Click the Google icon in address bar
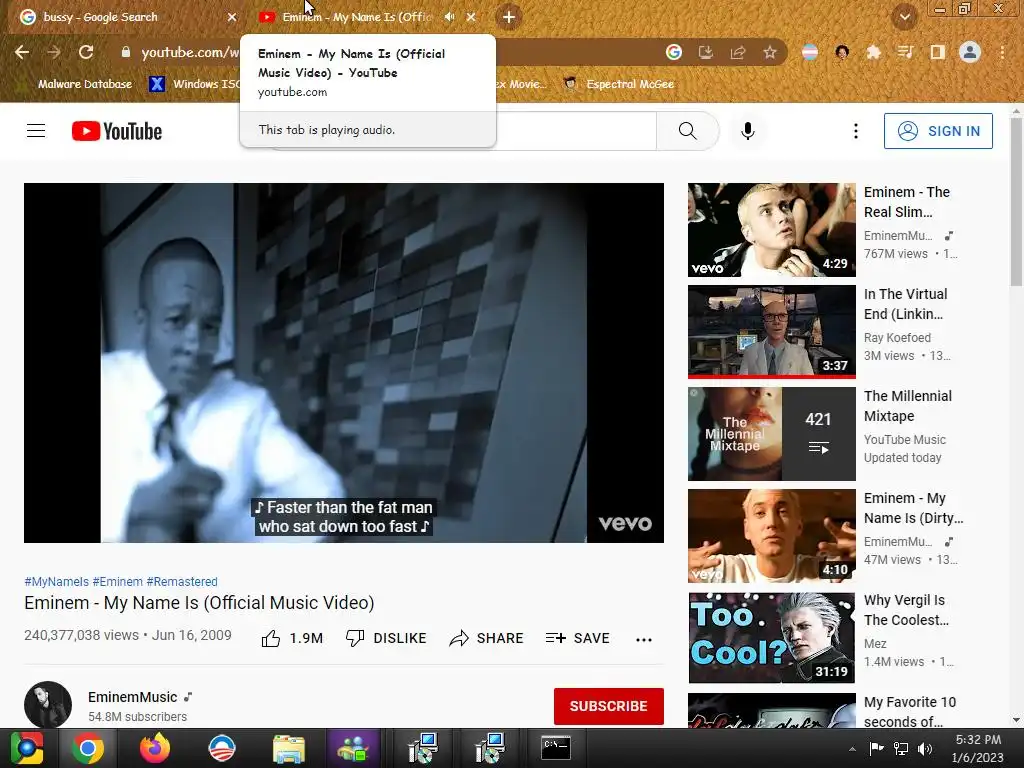 [674, 52]
